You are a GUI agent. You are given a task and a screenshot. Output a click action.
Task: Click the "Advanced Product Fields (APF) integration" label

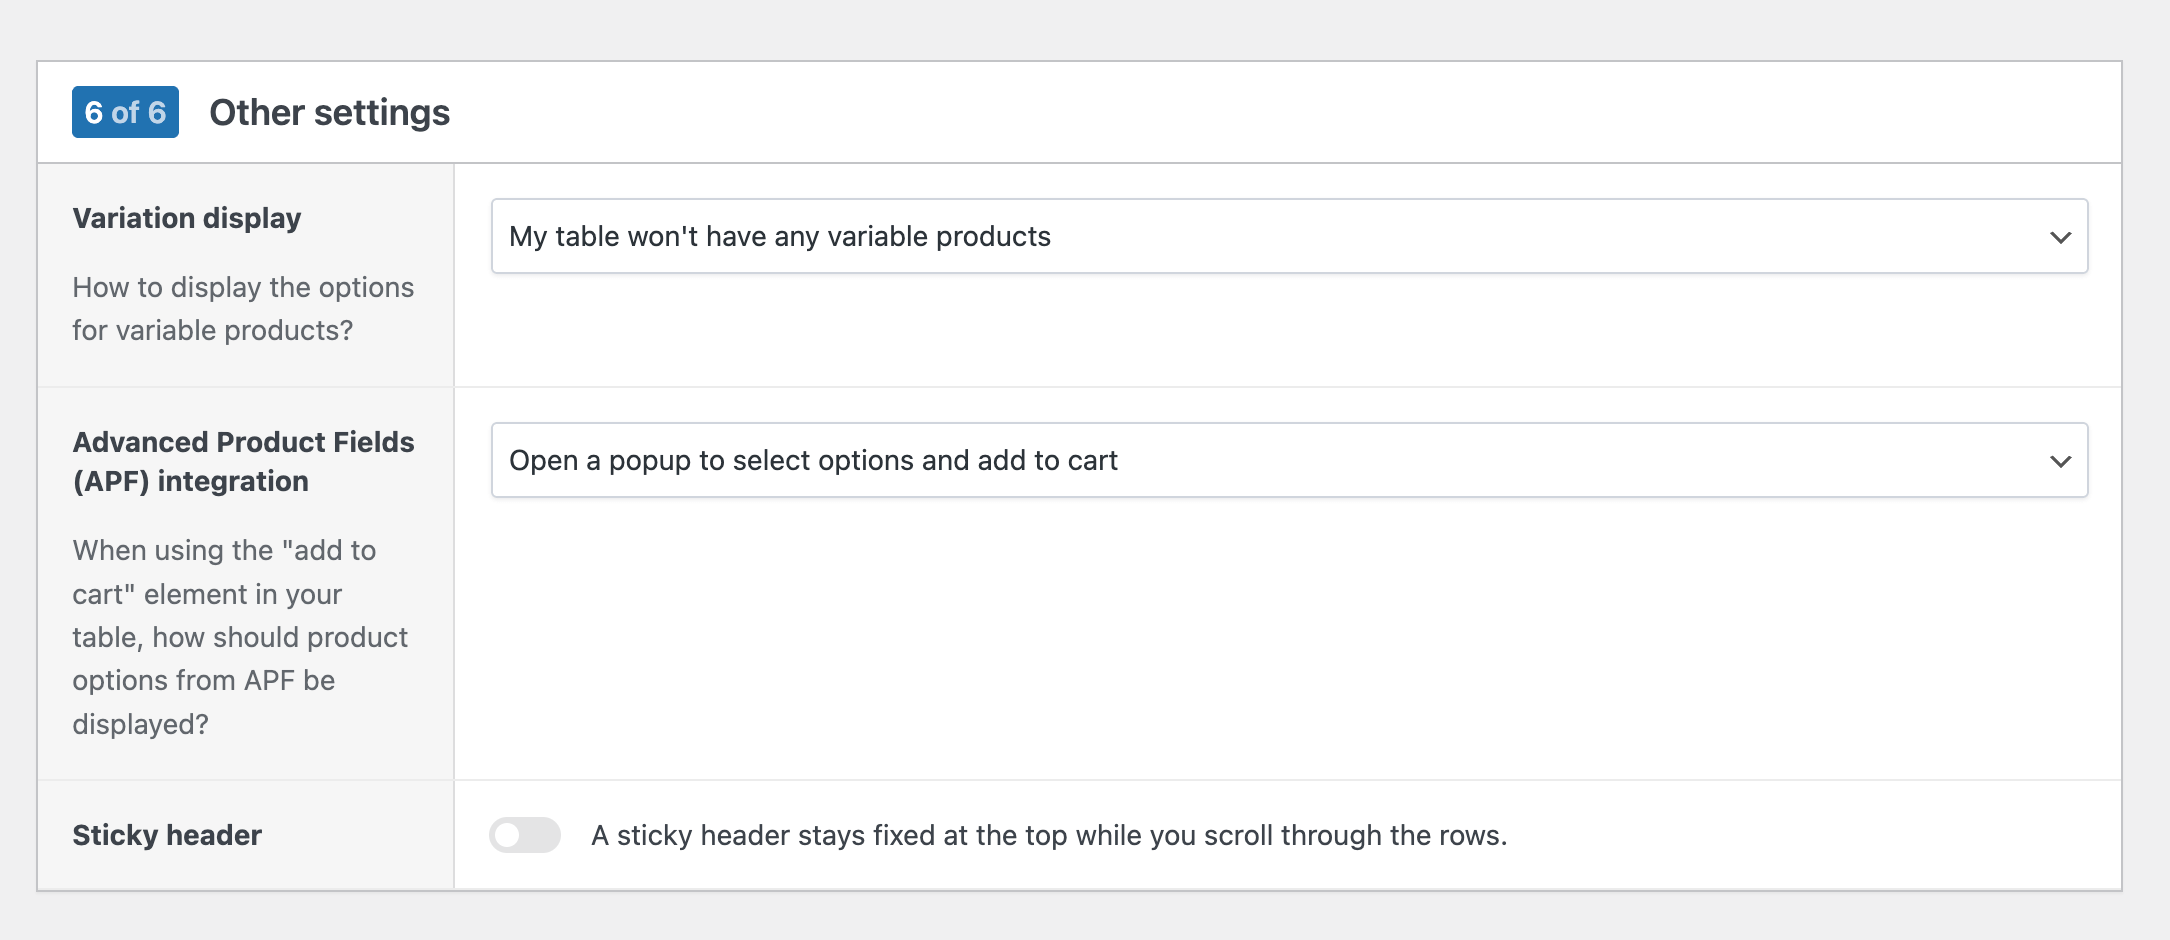point(243,461)
